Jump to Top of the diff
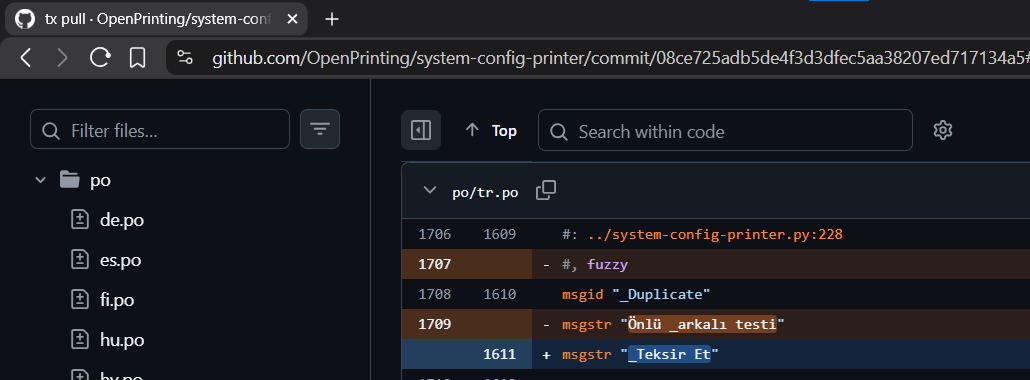The height and width of the screenshot is (380, 1030). 491,130
